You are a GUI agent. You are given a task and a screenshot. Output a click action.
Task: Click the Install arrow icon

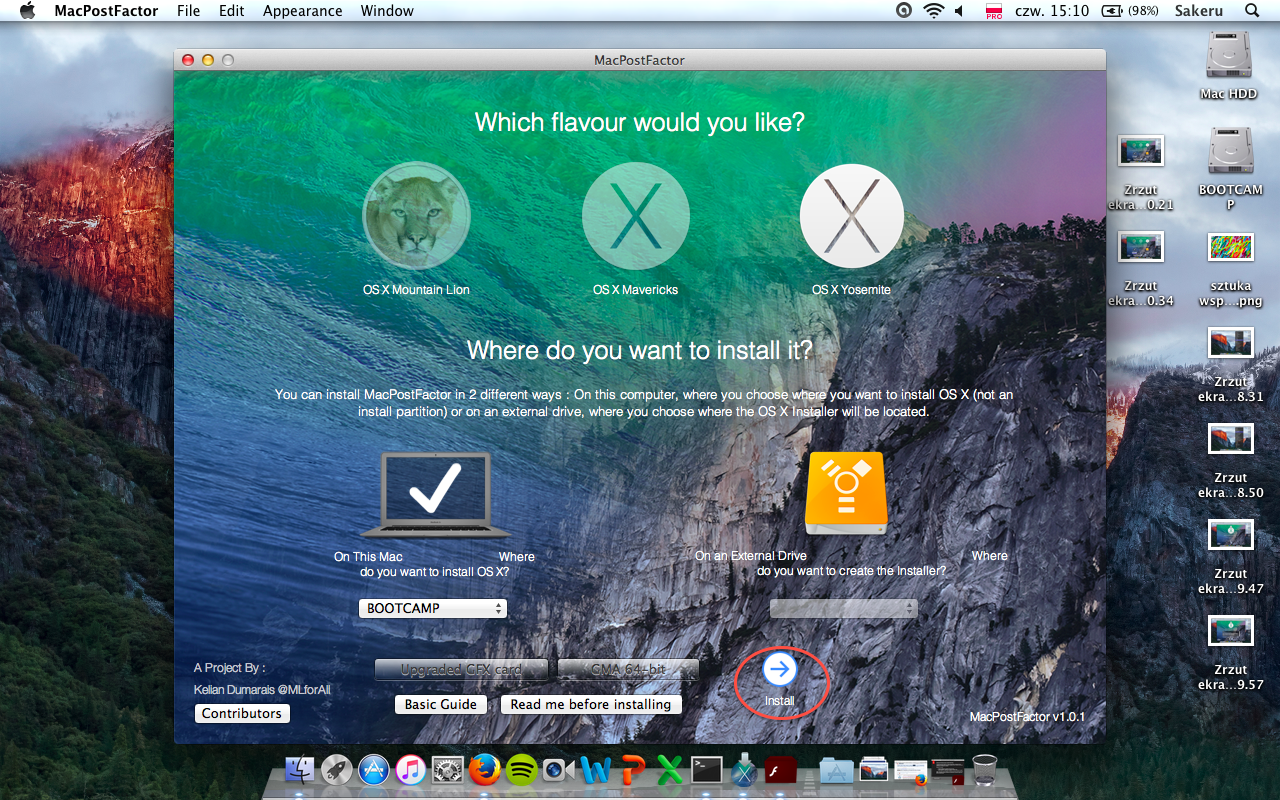point(780,670)
